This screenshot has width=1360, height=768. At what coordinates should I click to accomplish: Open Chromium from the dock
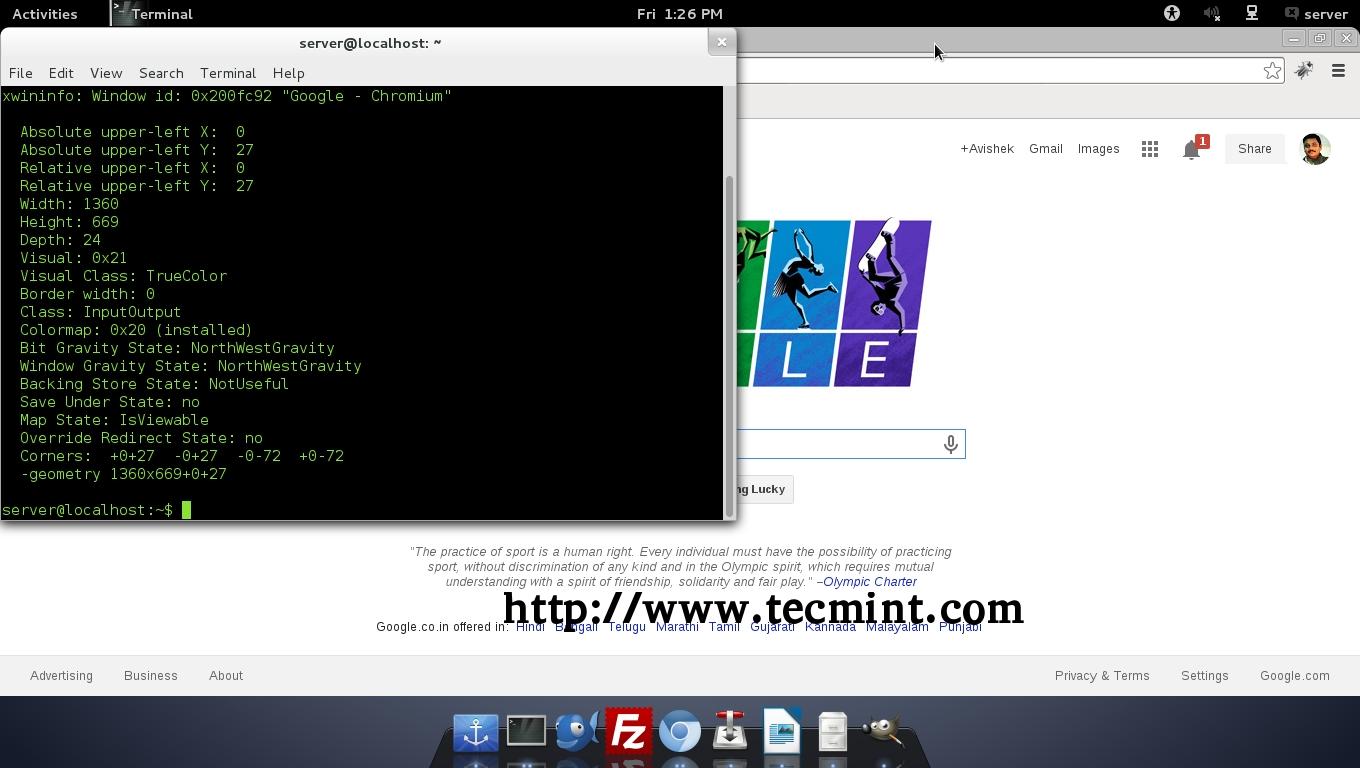coord(679,730)
